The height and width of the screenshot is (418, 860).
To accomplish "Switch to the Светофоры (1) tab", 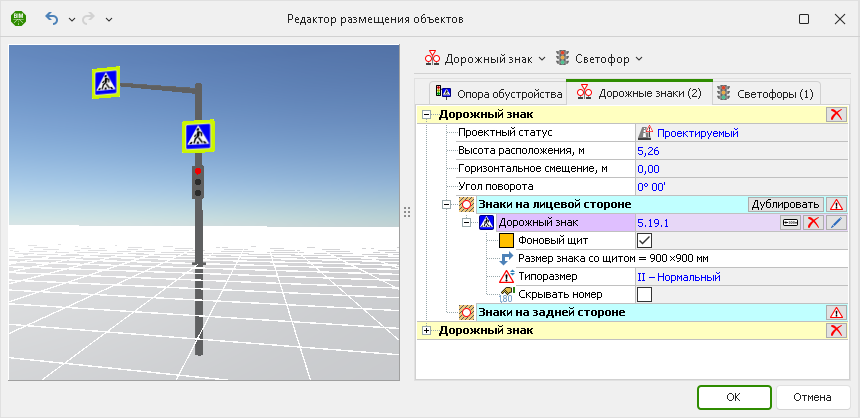I will pos(765,93).
